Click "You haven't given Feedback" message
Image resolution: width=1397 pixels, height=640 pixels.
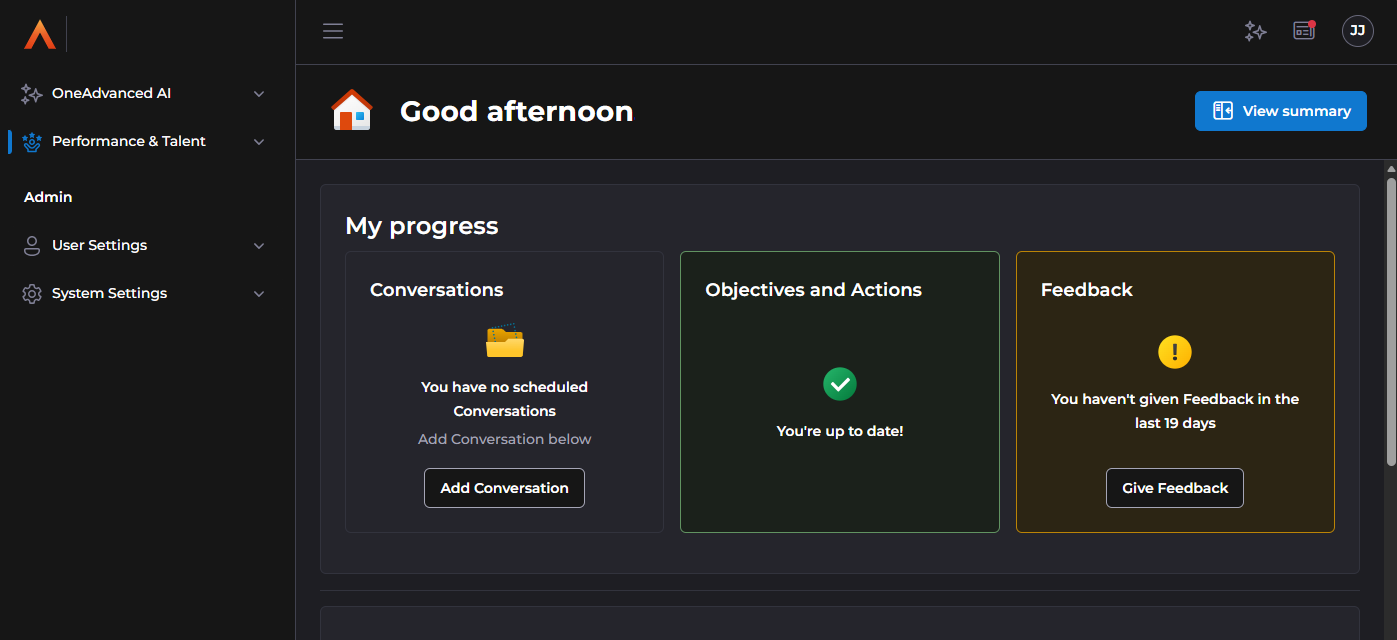coord(1175,411)
